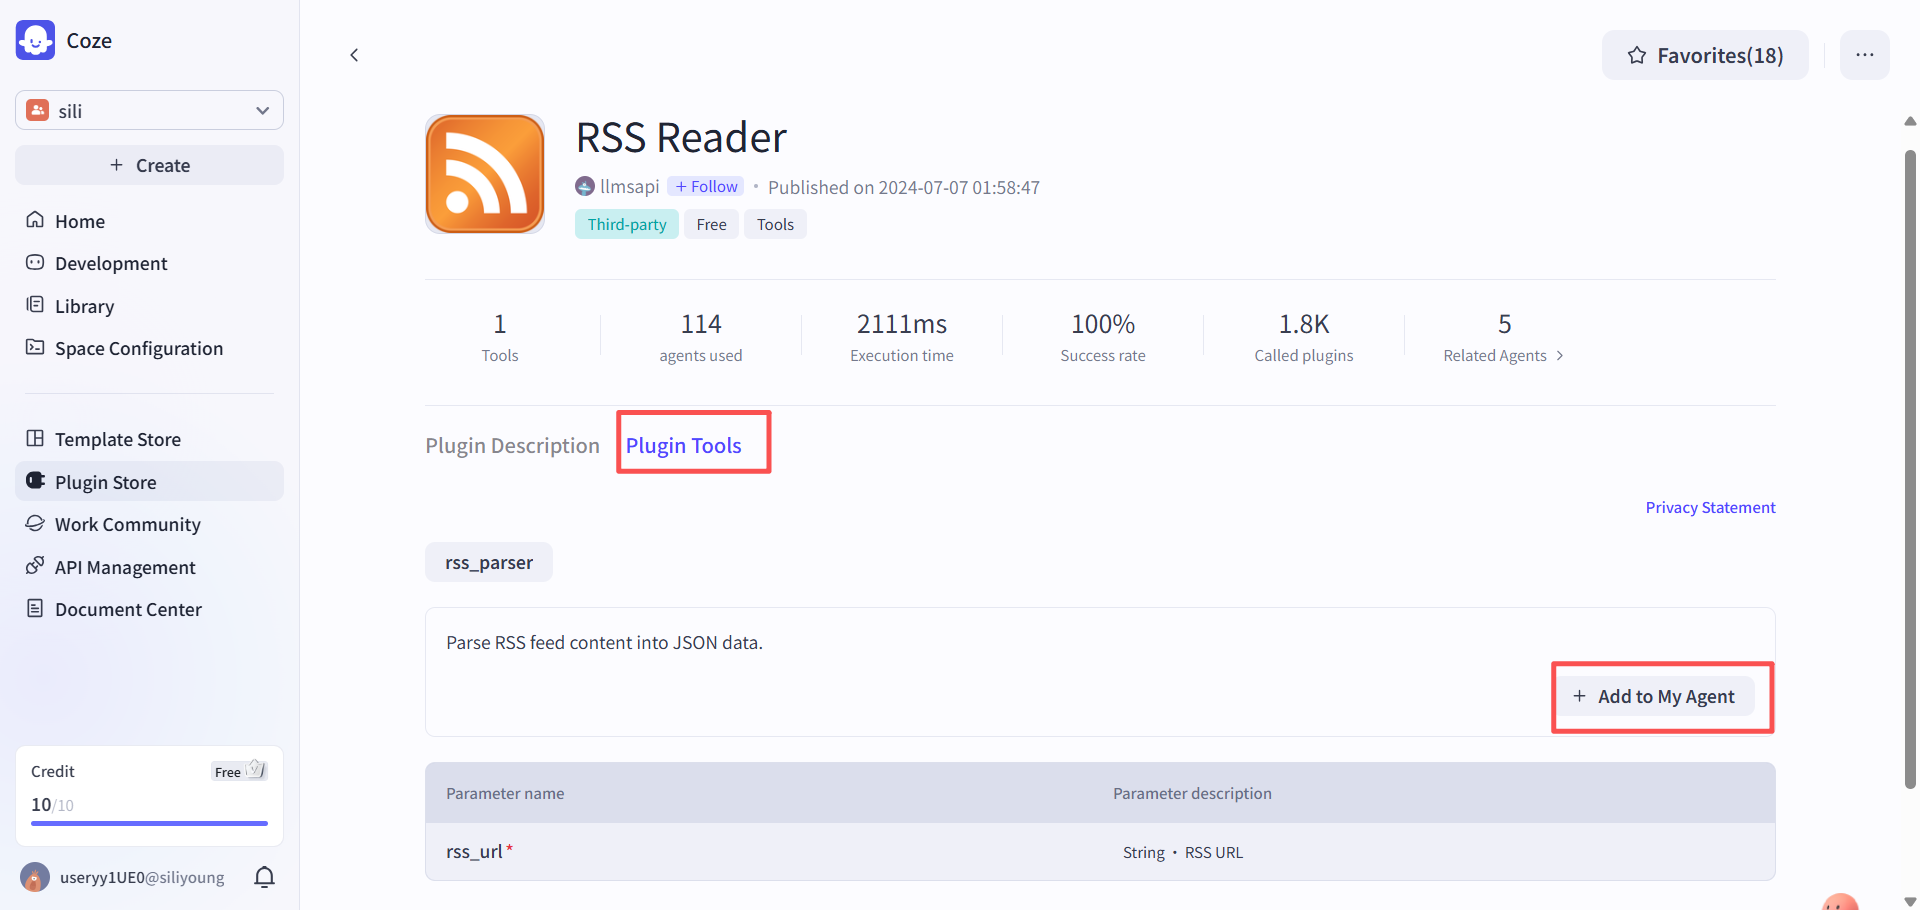The image size is (1920, 910).
Task: Click the llmsapi author avatar
Action: 585,187
